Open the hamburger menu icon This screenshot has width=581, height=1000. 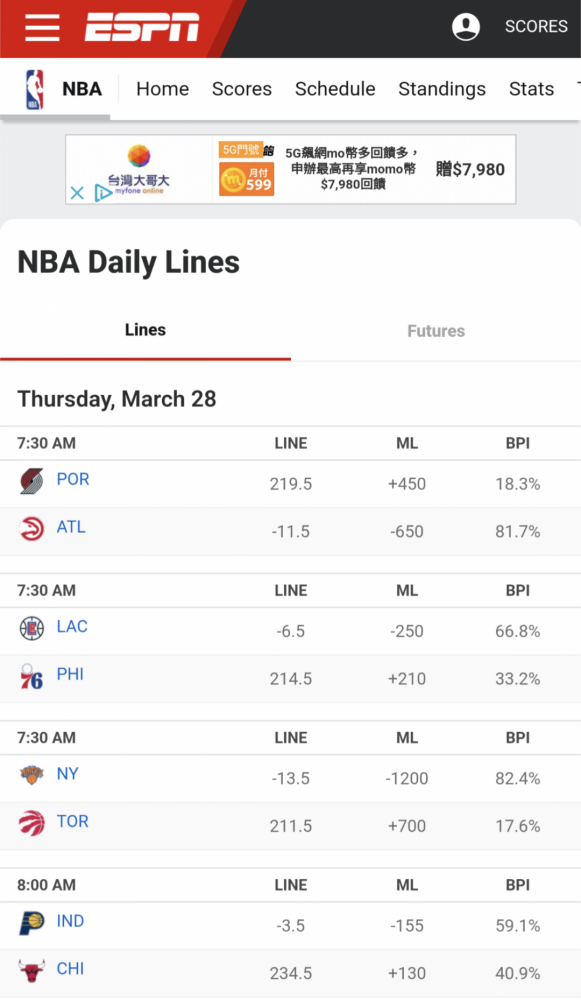(x=42, y=27)
